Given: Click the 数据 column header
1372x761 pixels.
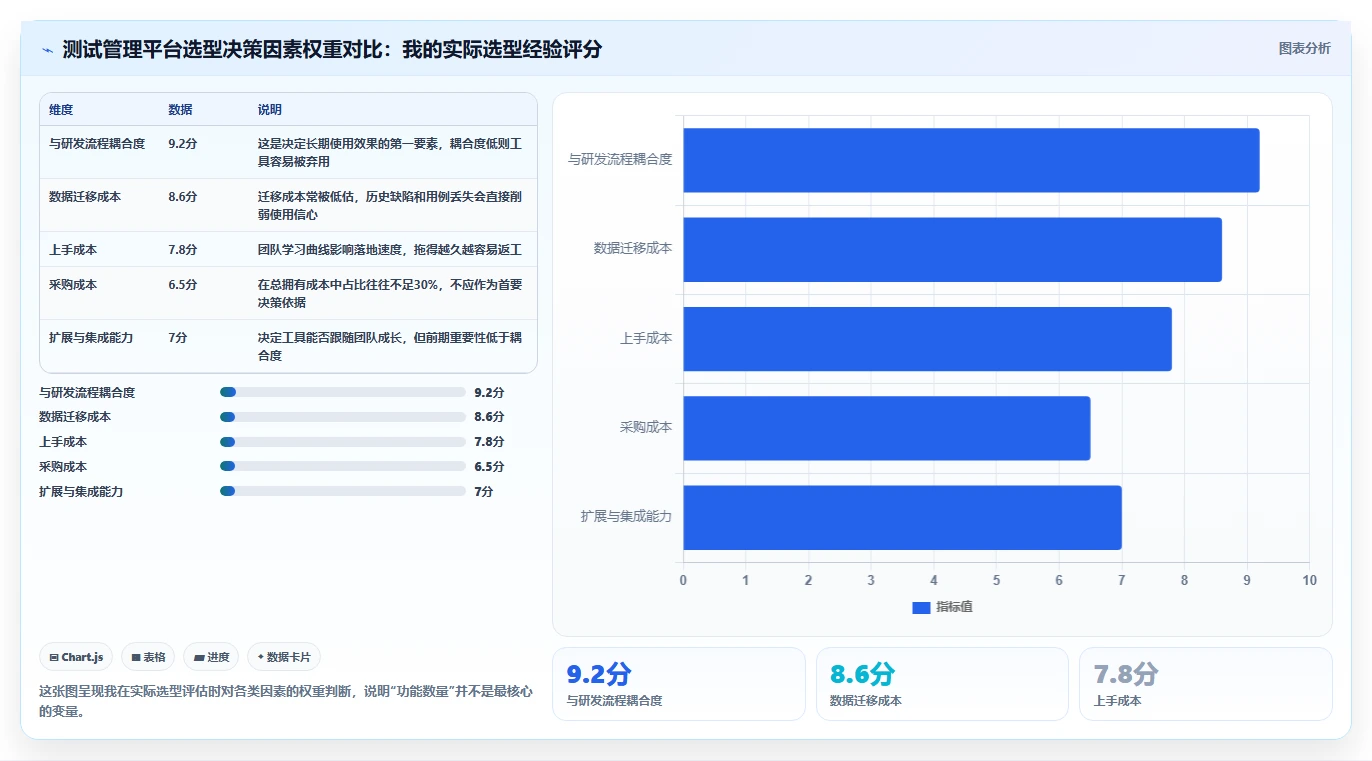Looking at the screenshot, I should coord(181,109).
